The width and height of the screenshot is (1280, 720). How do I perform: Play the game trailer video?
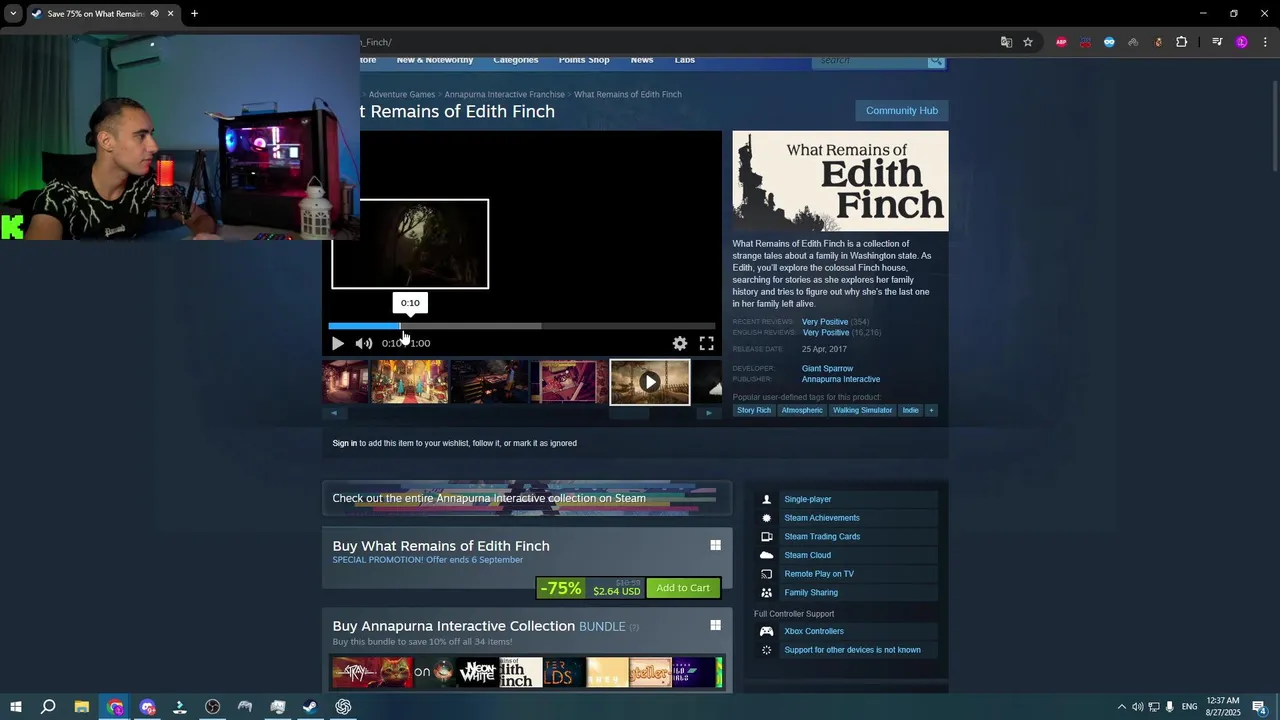click(338, 343)
